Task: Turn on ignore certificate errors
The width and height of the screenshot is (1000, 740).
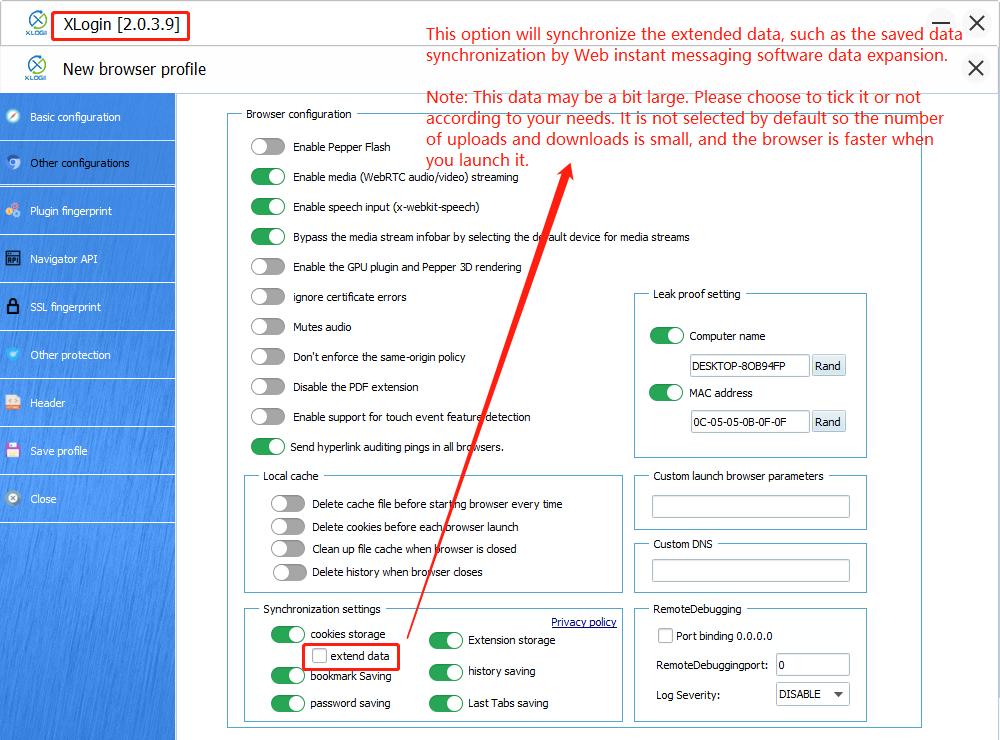Action: click(268, 297)
